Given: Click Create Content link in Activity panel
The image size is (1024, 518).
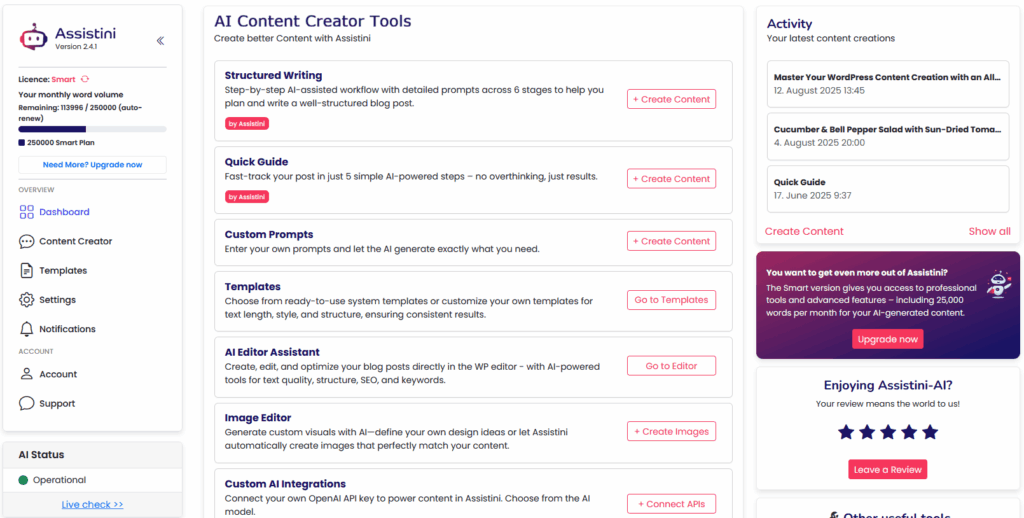Looking at the screenshot, I should (804, 231).
